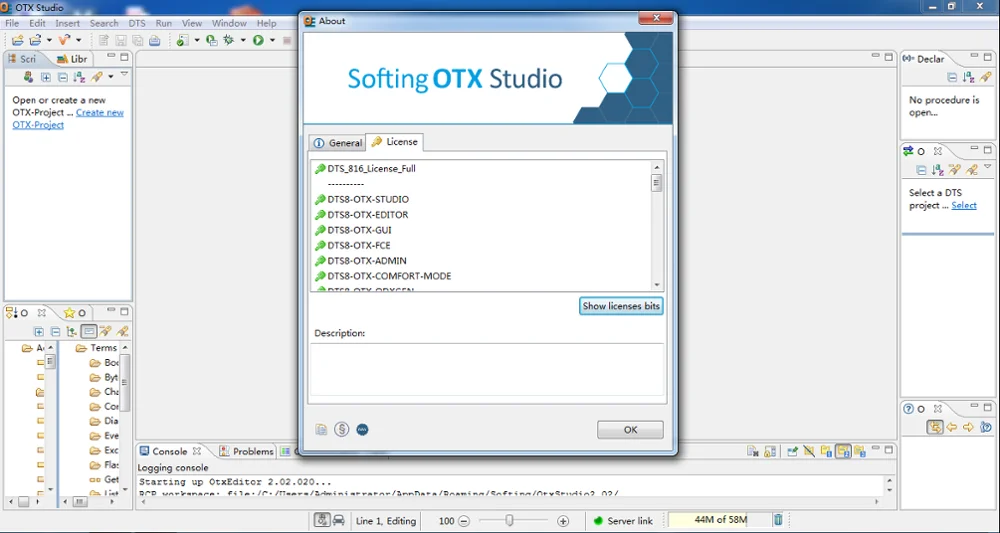Click expand-all icon in Script panel toolbar
Viewport: 1000px width, 533px height.
pos(46,77)
